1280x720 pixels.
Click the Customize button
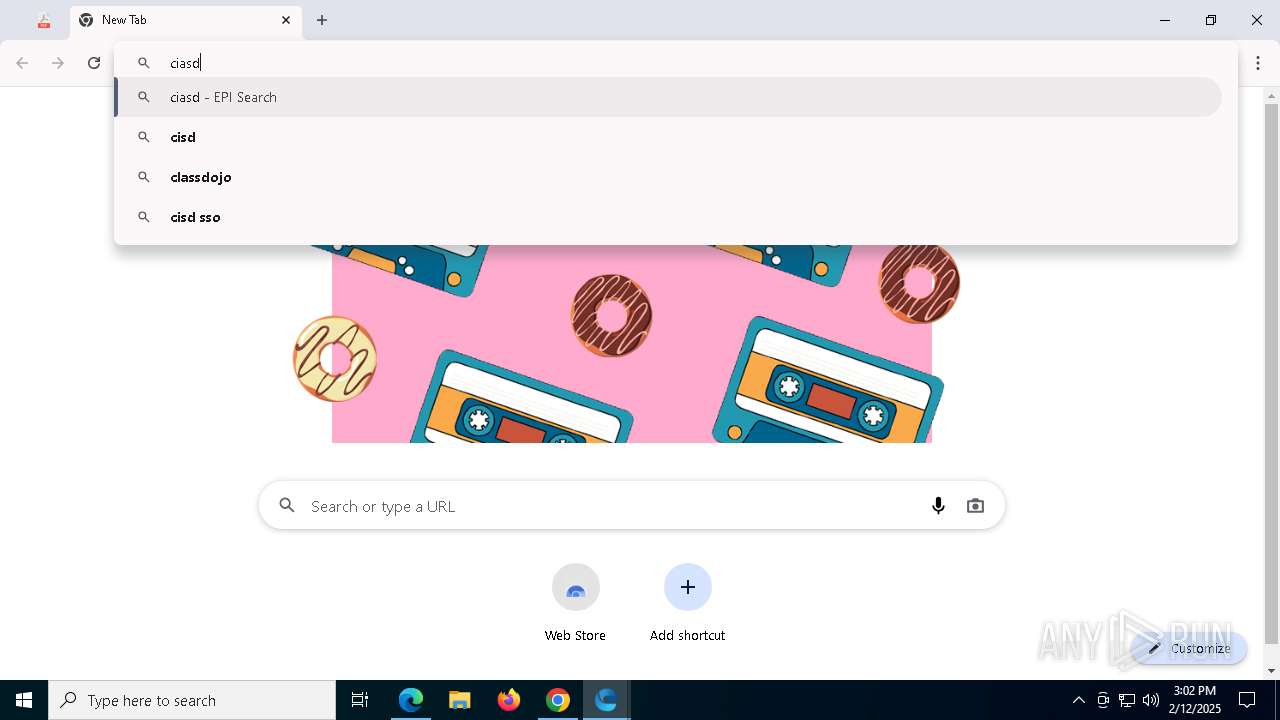pyautogui.click(x=1189, y=648)
